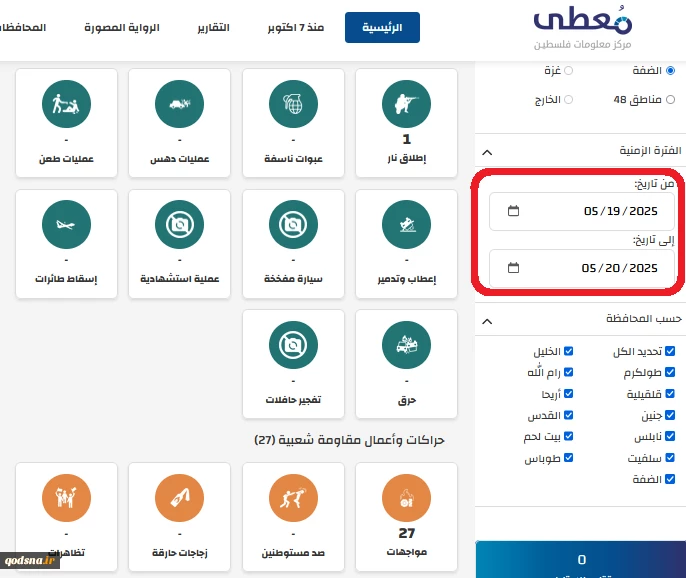Click the إسقاط طائرات aircraft downing icon
Viewport: 686px width, 578px height.
click(x=67, y=224)
